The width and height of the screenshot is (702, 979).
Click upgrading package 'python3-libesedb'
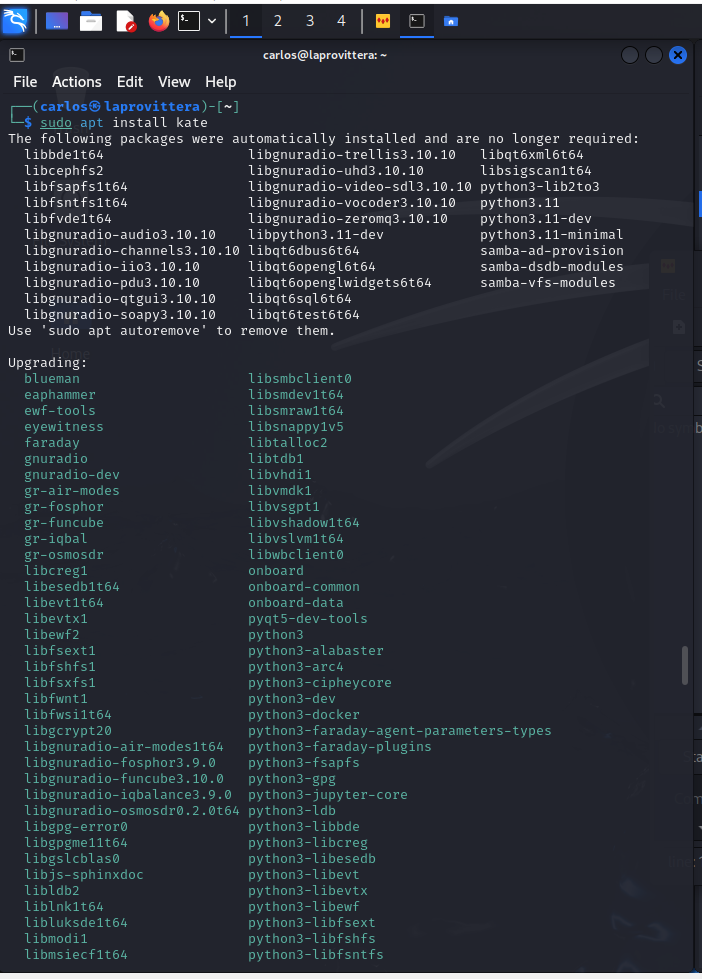[312, 858]
